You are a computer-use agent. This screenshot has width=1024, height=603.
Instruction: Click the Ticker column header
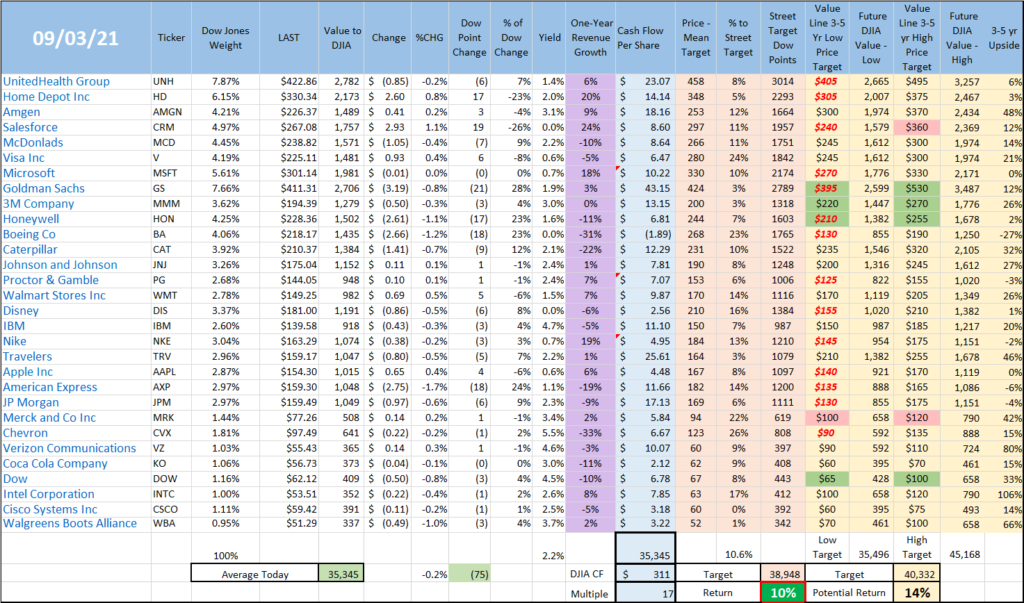pyautogui.click(x=171, y=38)
